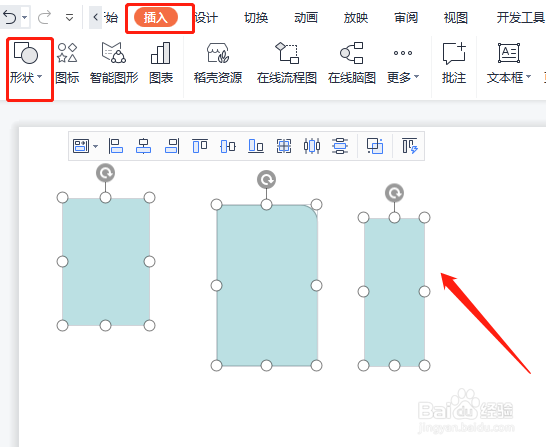Click the group shapes icon
546x447 pixels.
tap(375, 146)
